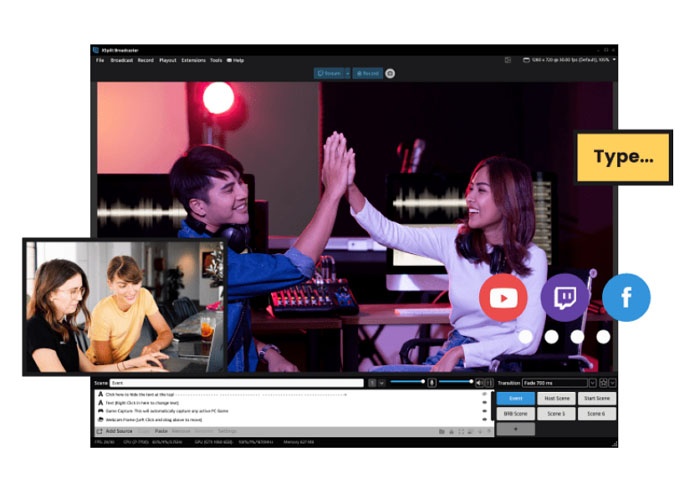Click Paste in the sources toolbar

pos(161,431)
